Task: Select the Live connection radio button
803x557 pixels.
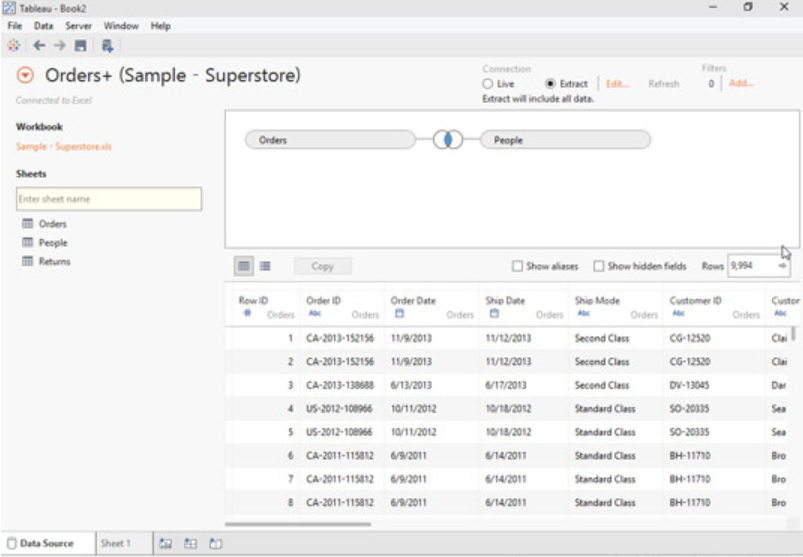Action: coord(488,83)
